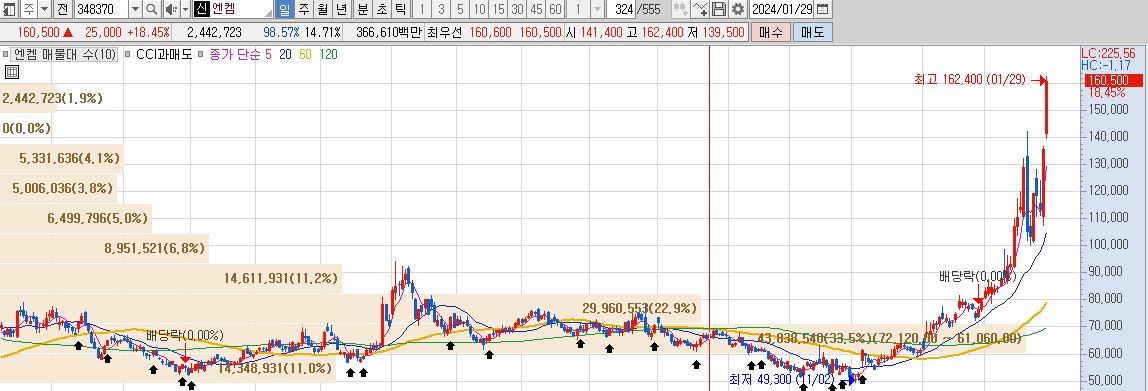Select the 1 interval button
Screen dimensions: 1148x391
[422, 9]
